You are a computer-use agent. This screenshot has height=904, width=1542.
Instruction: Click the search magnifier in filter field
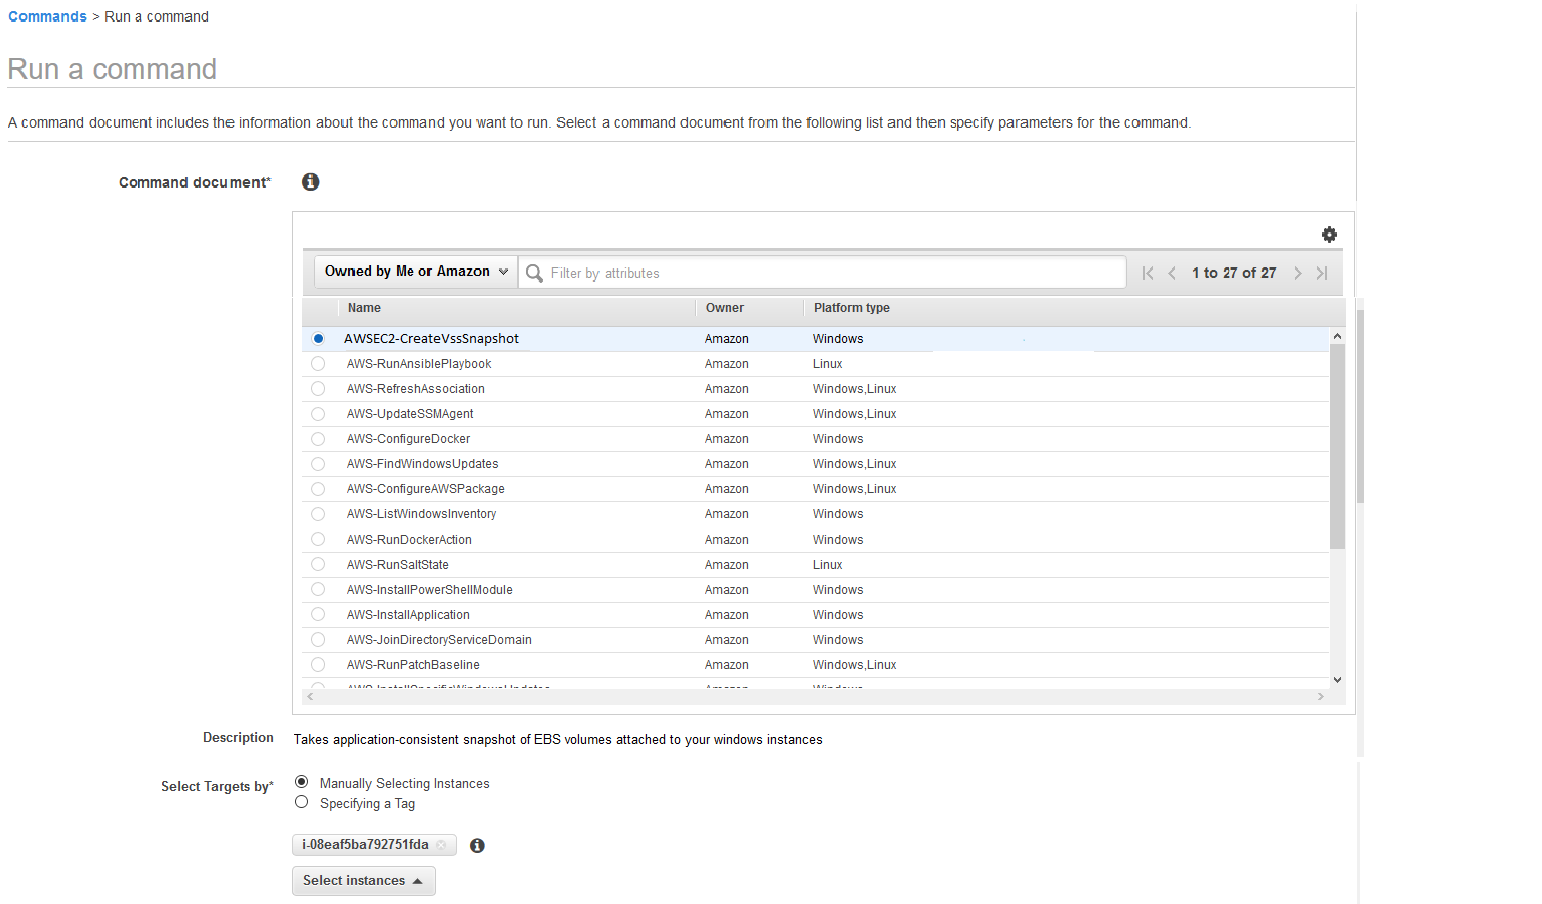point(535,272)
